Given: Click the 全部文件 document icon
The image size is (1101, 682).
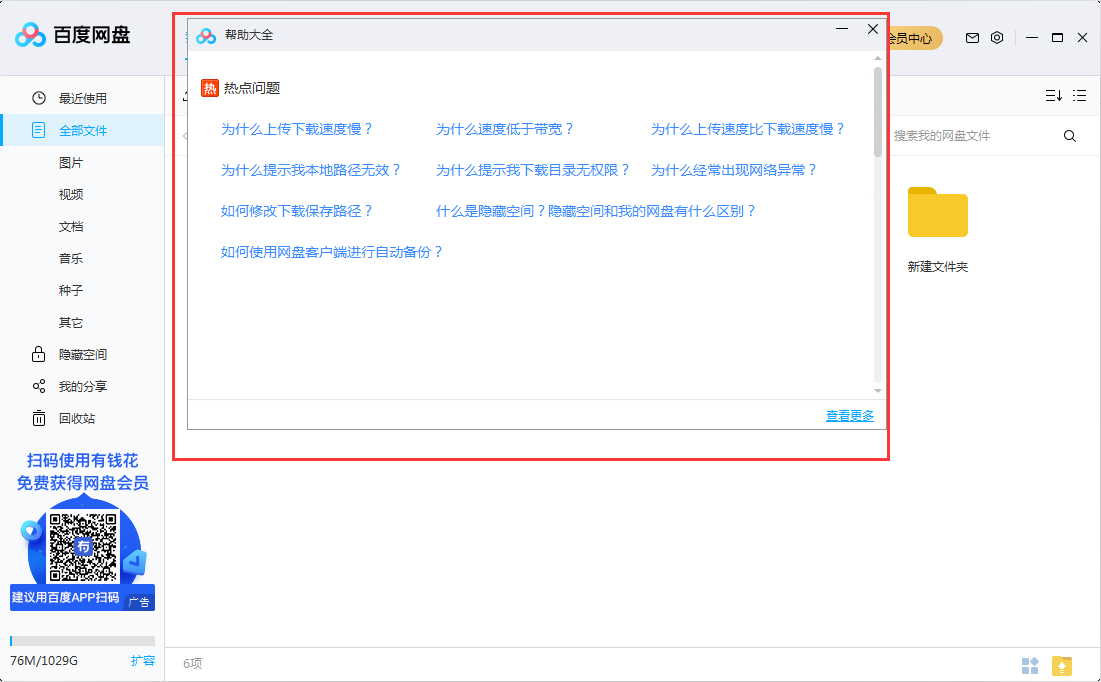Looking at the screenshot, I should [x=39, y=130].
